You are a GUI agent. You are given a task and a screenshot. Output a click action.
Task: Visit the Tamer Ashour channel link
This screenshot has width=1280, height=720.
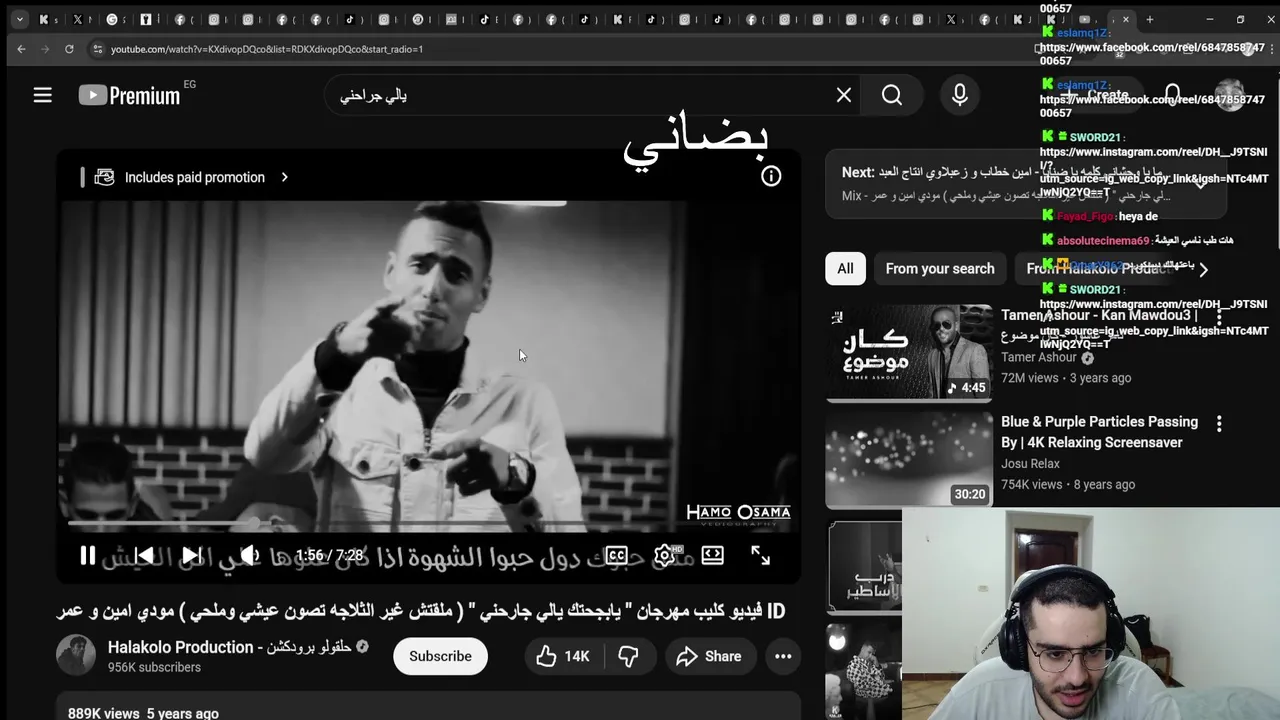(1039, 357)
